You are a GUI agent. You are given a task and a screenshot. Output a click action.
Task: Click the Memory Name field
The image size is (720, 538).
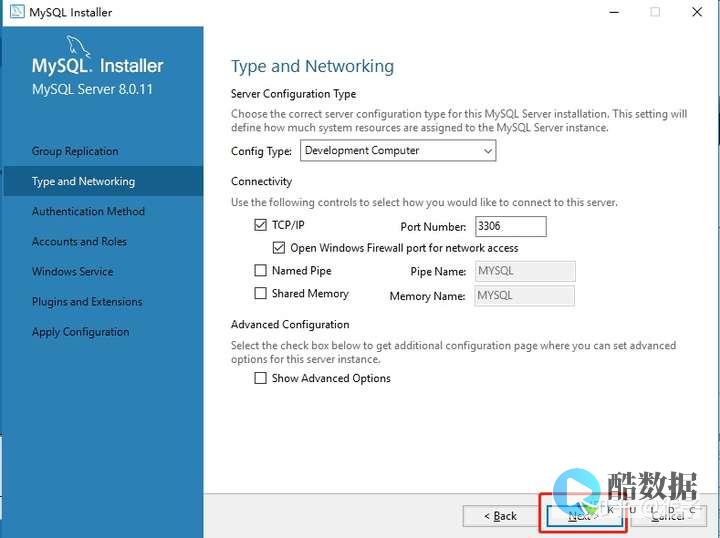(x=524, y=296)
